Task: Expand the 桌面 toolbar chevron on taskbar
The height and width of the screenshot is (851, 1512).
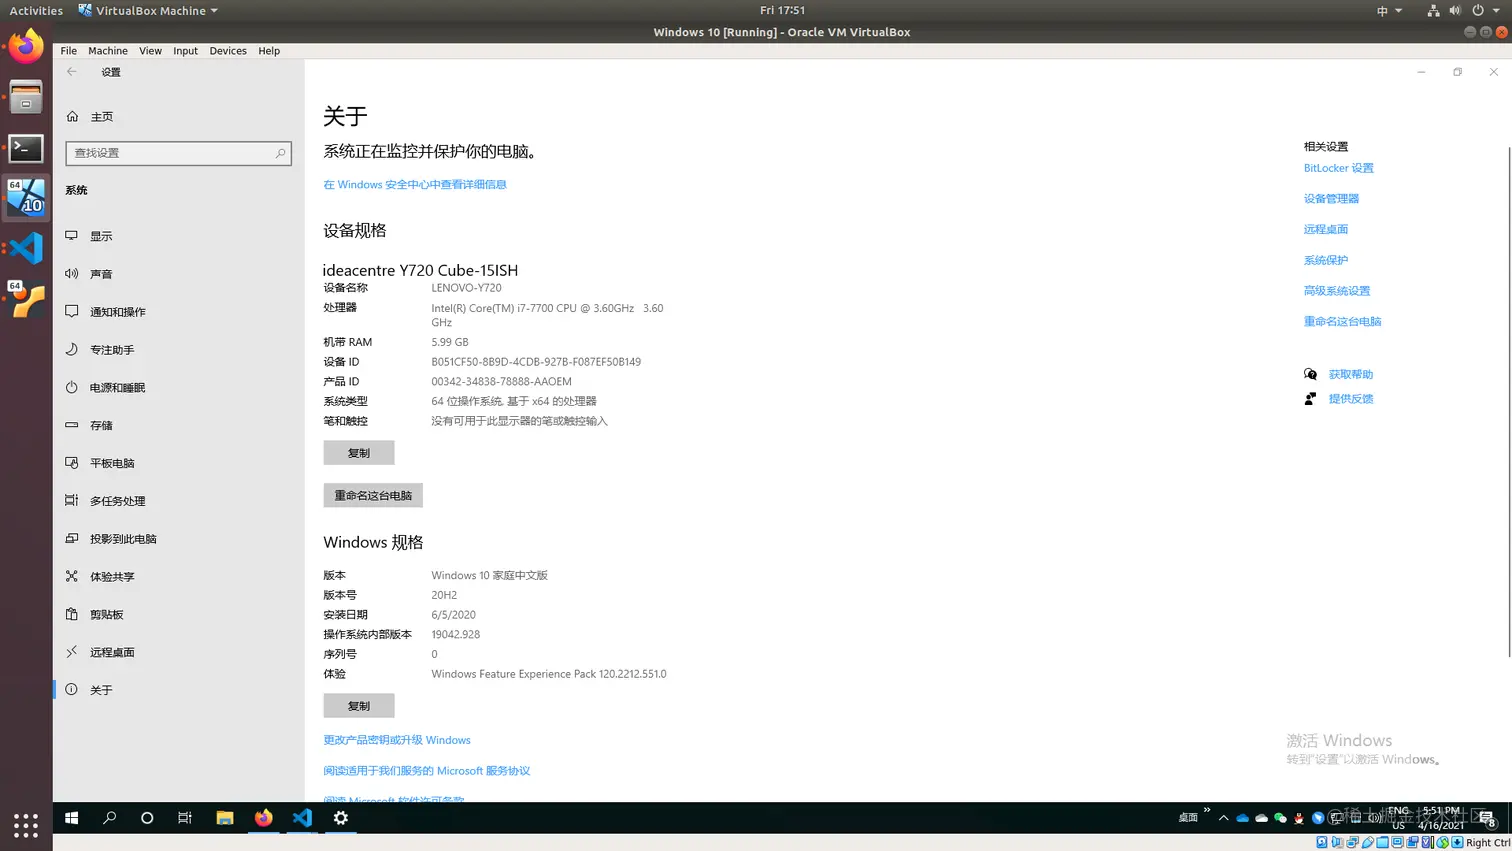Action: click(x=1207, y=810)
